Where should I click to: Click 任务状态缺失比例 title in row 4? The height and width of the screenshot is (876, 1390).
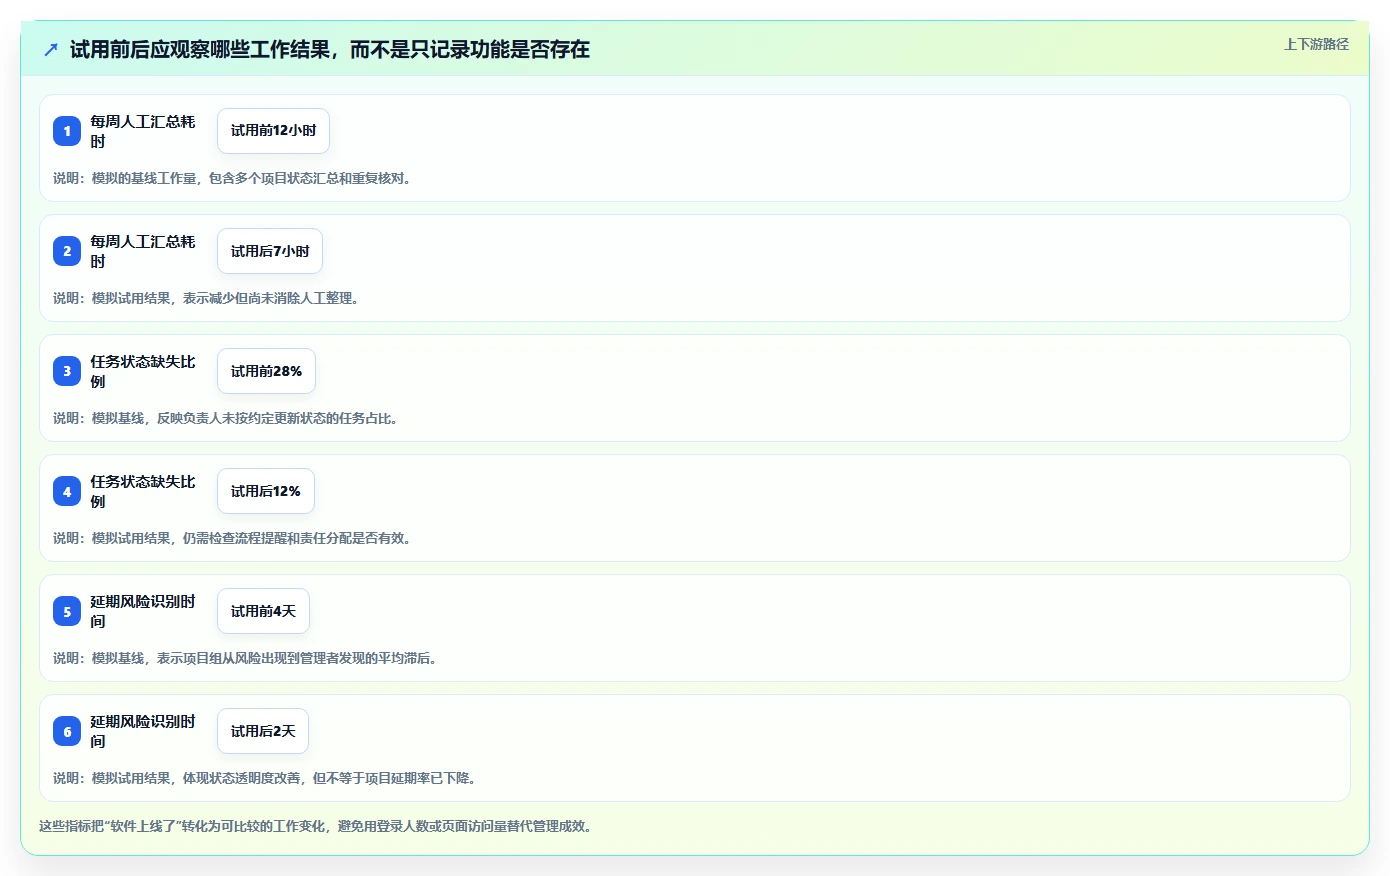(x=143, y=491)
